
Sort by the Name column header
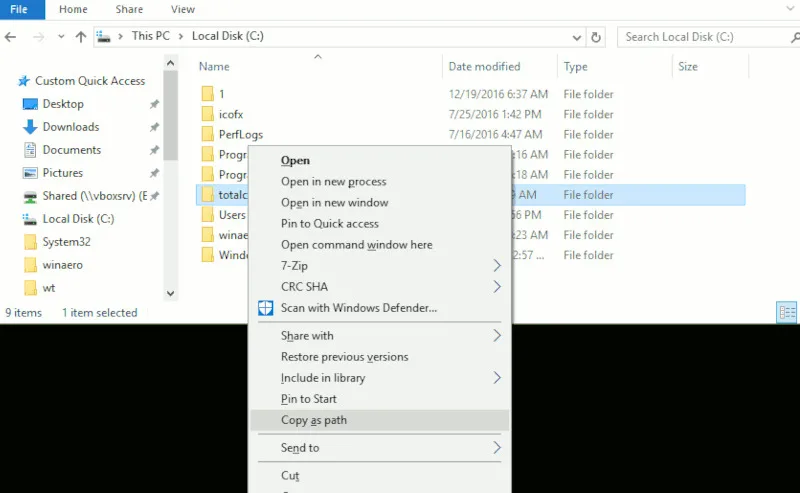coord(214,66)
